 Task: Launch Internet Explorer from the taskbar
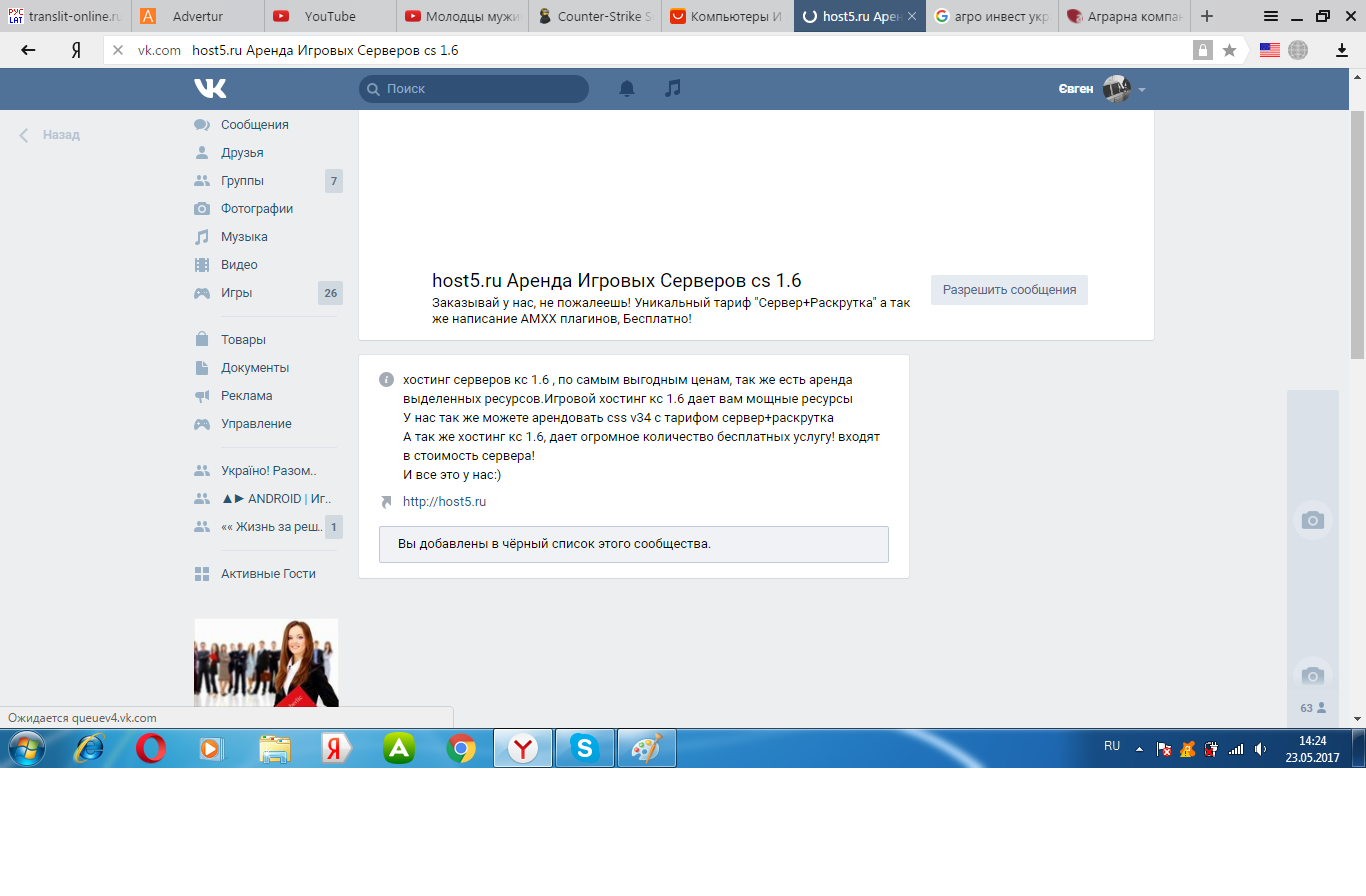(89, 748)
